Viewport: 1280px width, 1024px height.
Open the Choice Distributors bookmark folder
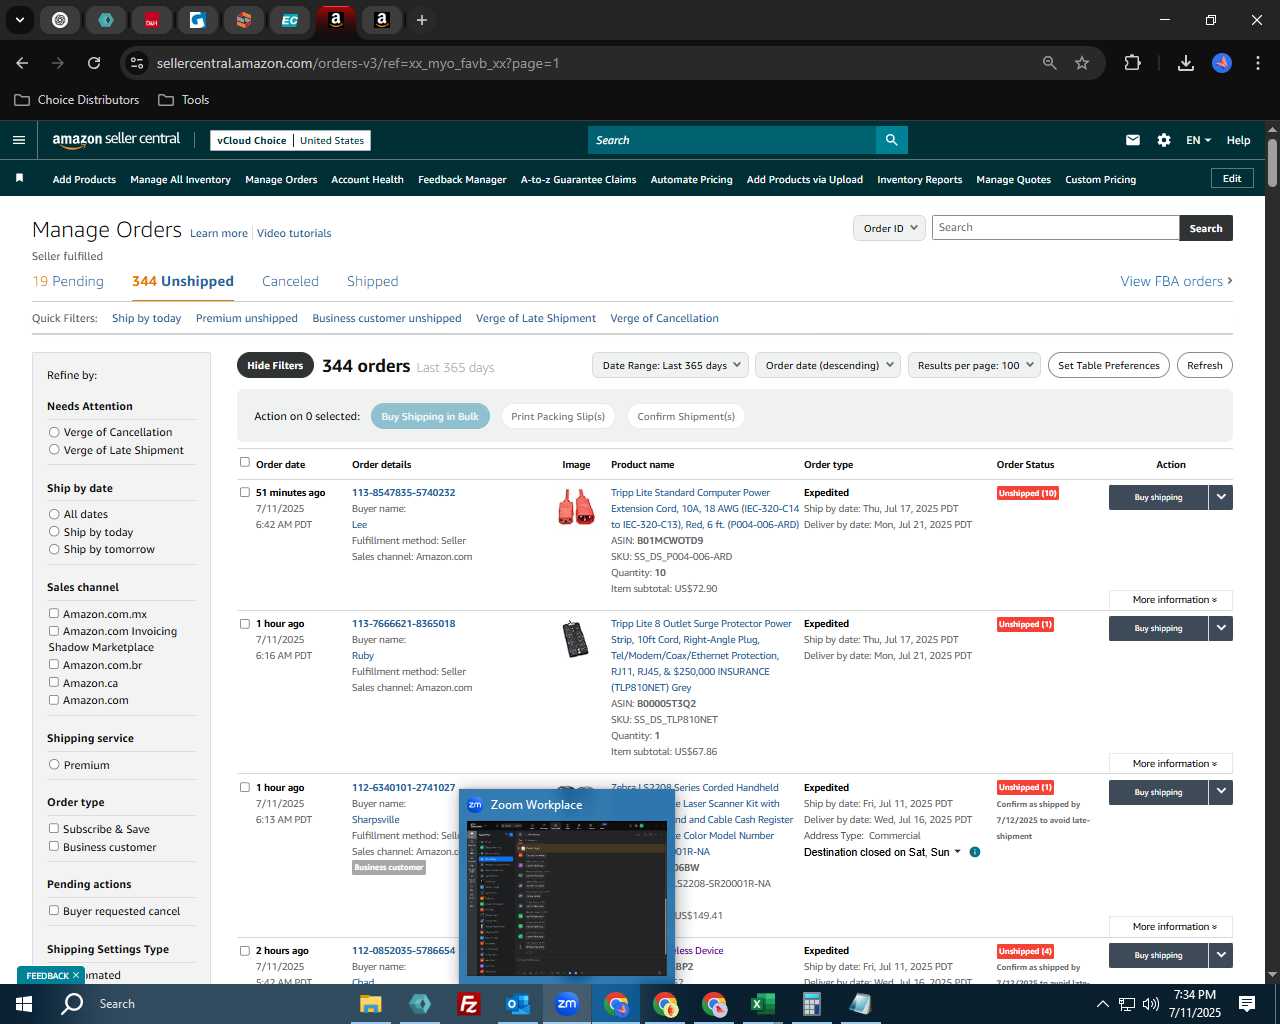[x=77, y=100]
